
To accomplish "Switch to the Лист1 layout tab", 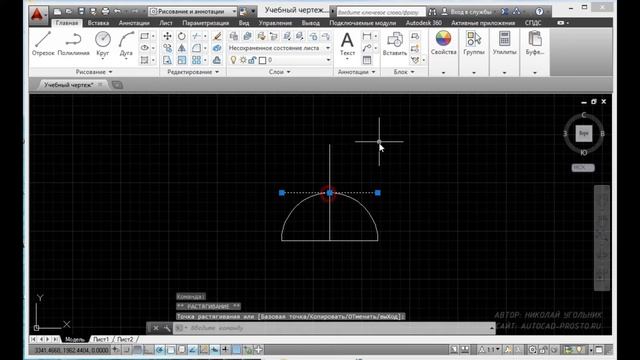I will point(100,339).
